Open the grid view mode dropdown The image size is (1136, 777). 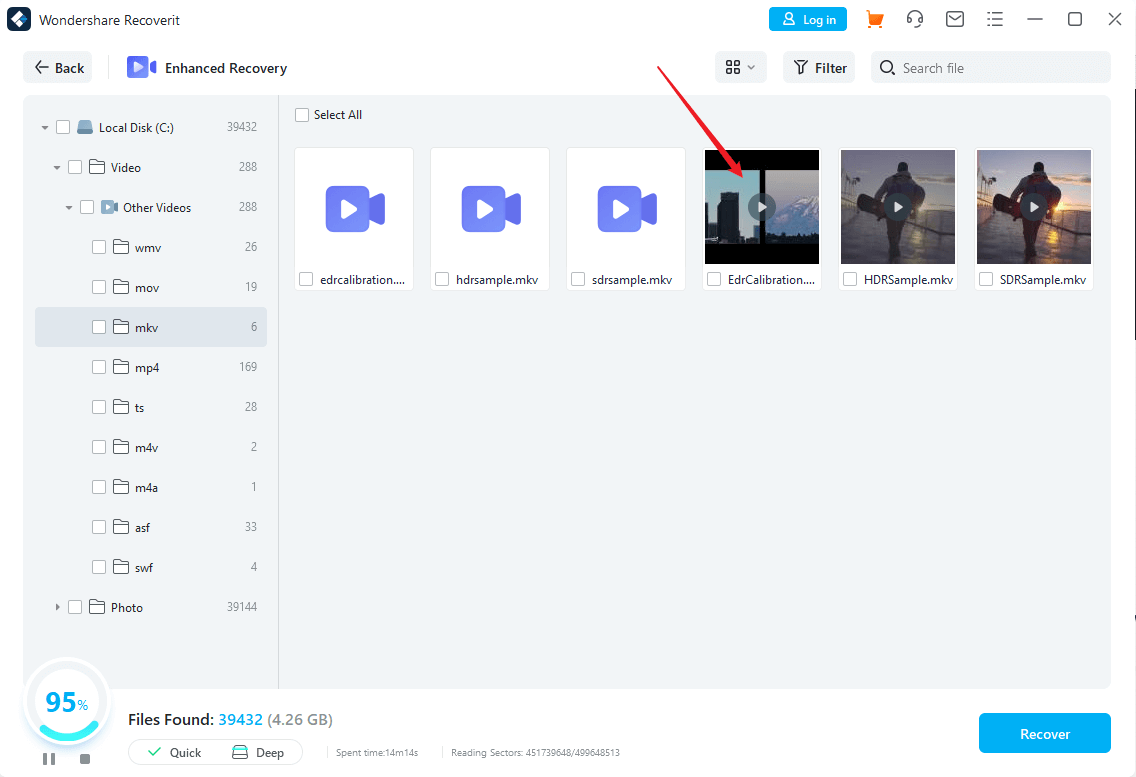point(740,67)
